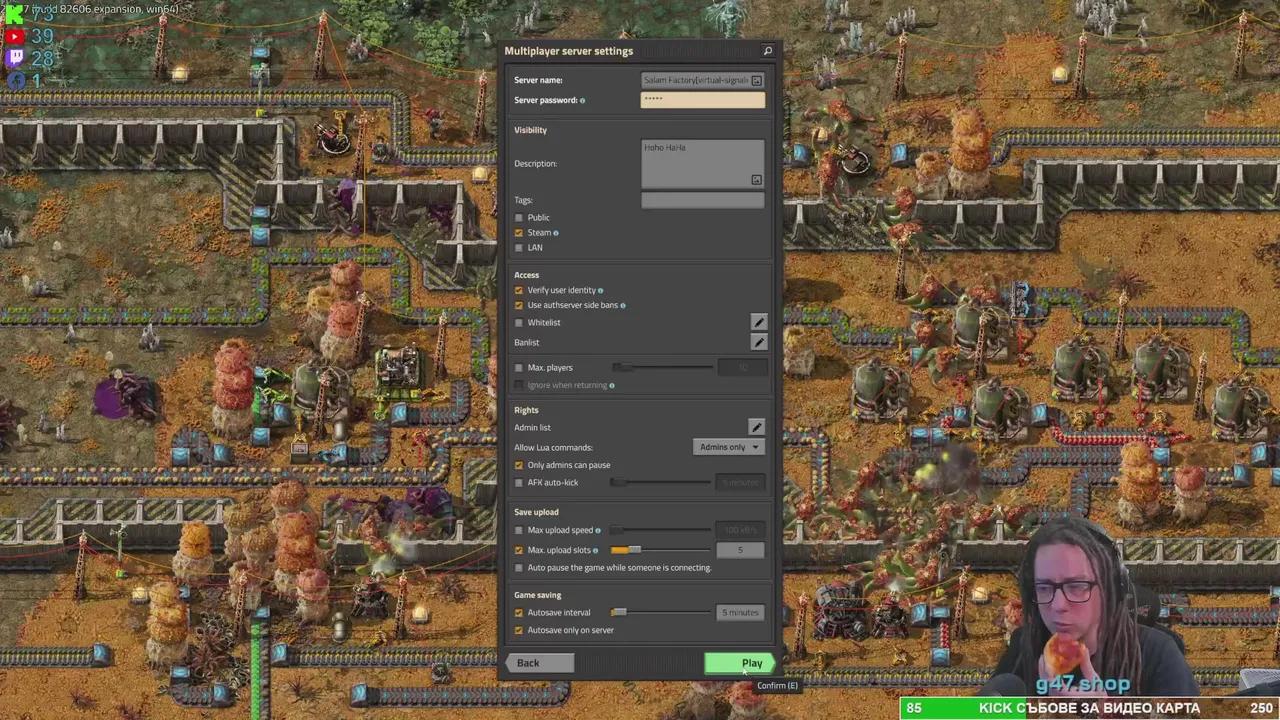Screen dimensions: 1280x720
Task: Adjust the Max. upload slots slider
Action: pos(661,550)
